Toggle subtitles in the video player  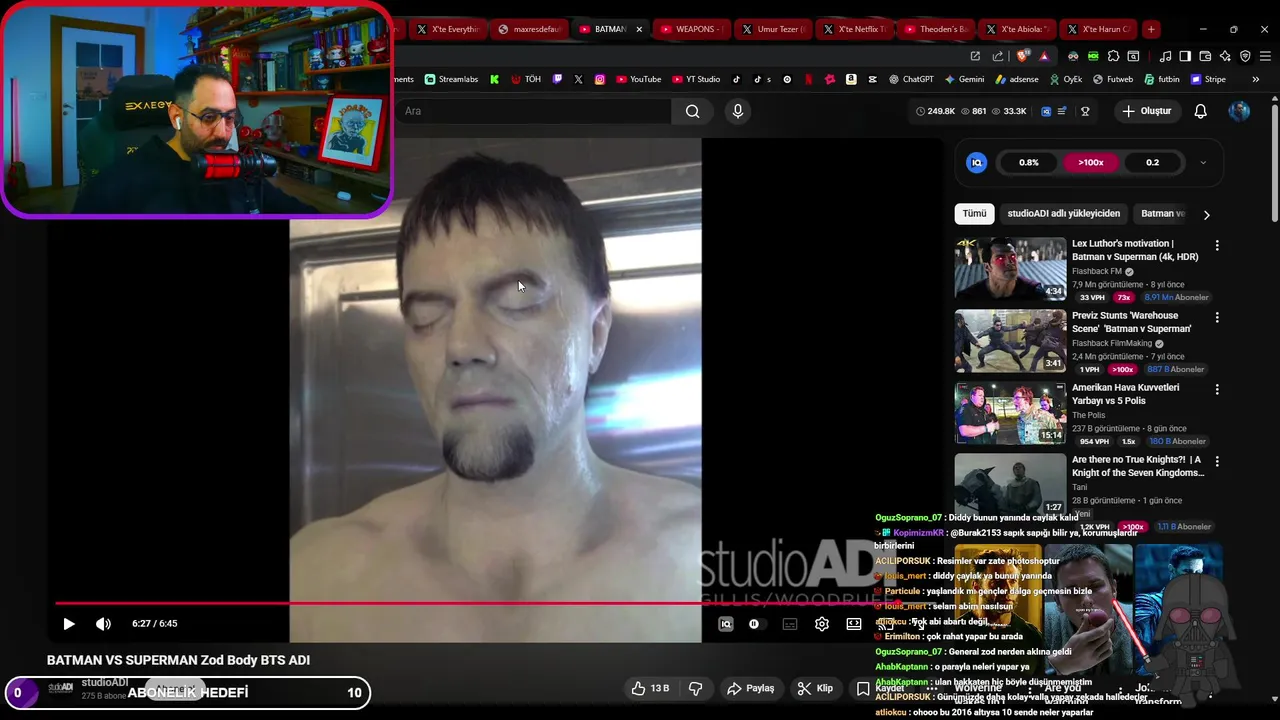click(x=790, y=624)
